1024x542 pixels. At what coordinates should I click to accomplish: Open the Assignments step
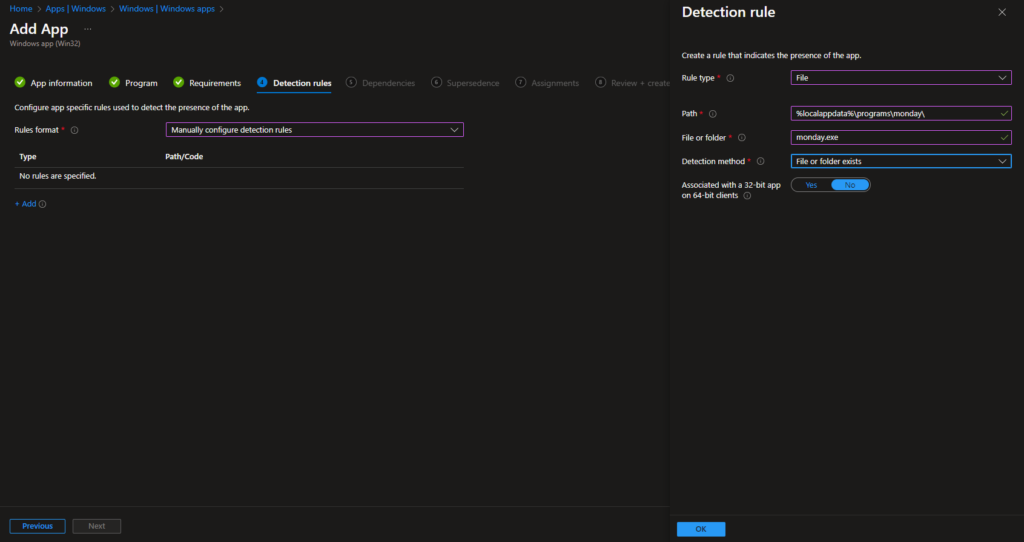pyautogui.click(x=555, y=83)
